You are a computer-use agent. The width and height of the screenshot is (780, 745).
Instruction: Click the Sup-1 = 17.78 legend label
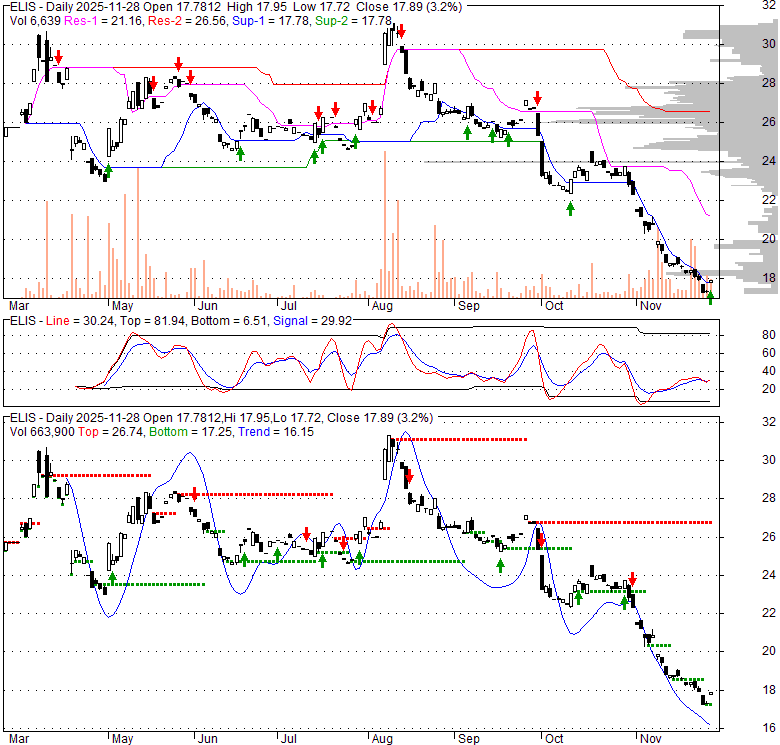271,21
